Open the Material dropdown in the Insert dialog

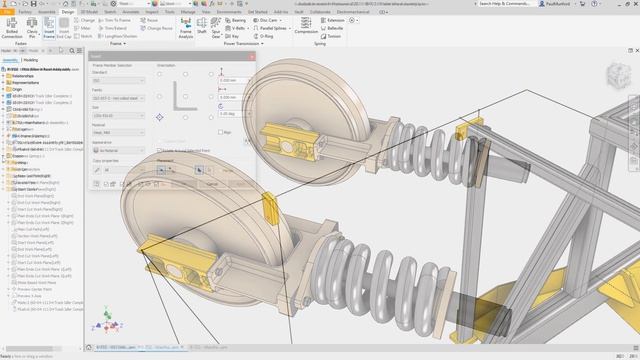pos(118,133)
